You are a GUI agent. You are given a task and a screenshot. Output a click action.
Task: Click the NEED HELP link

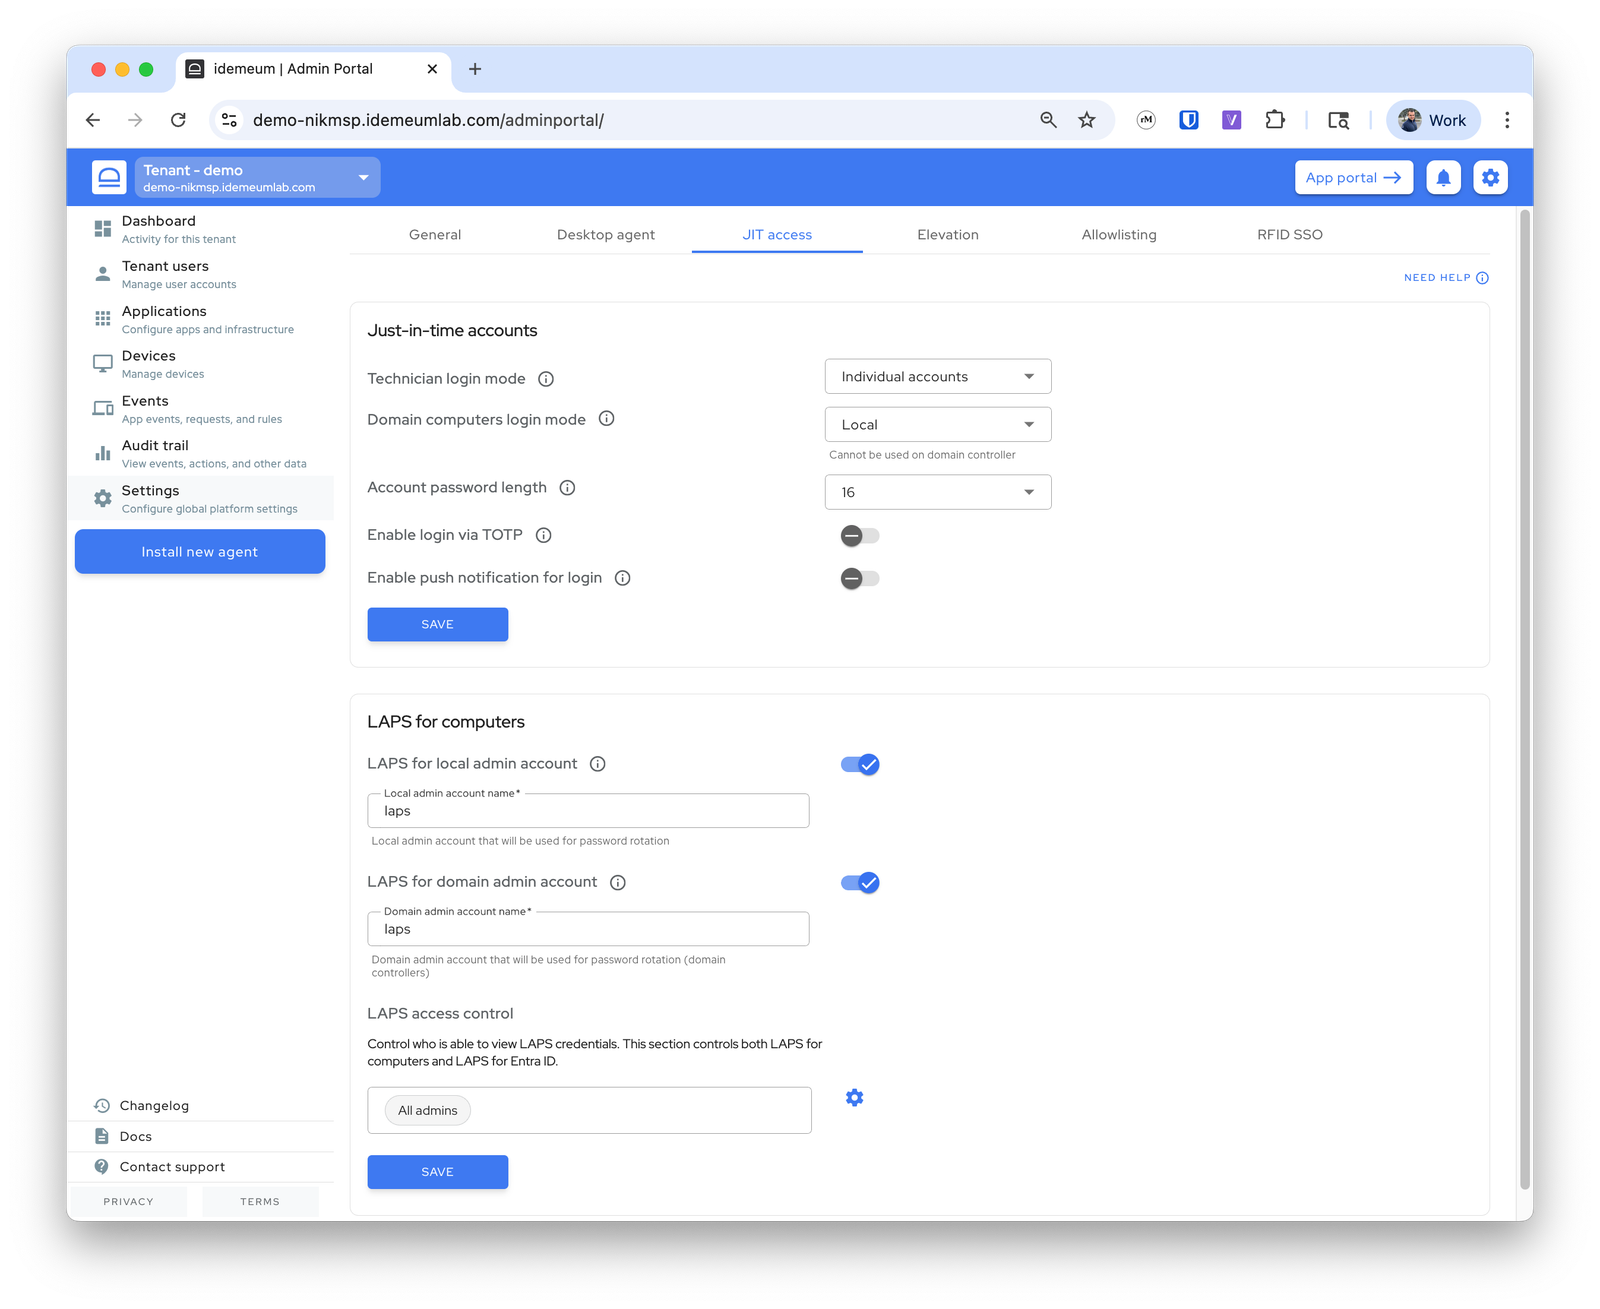(x=1446, y=278)
